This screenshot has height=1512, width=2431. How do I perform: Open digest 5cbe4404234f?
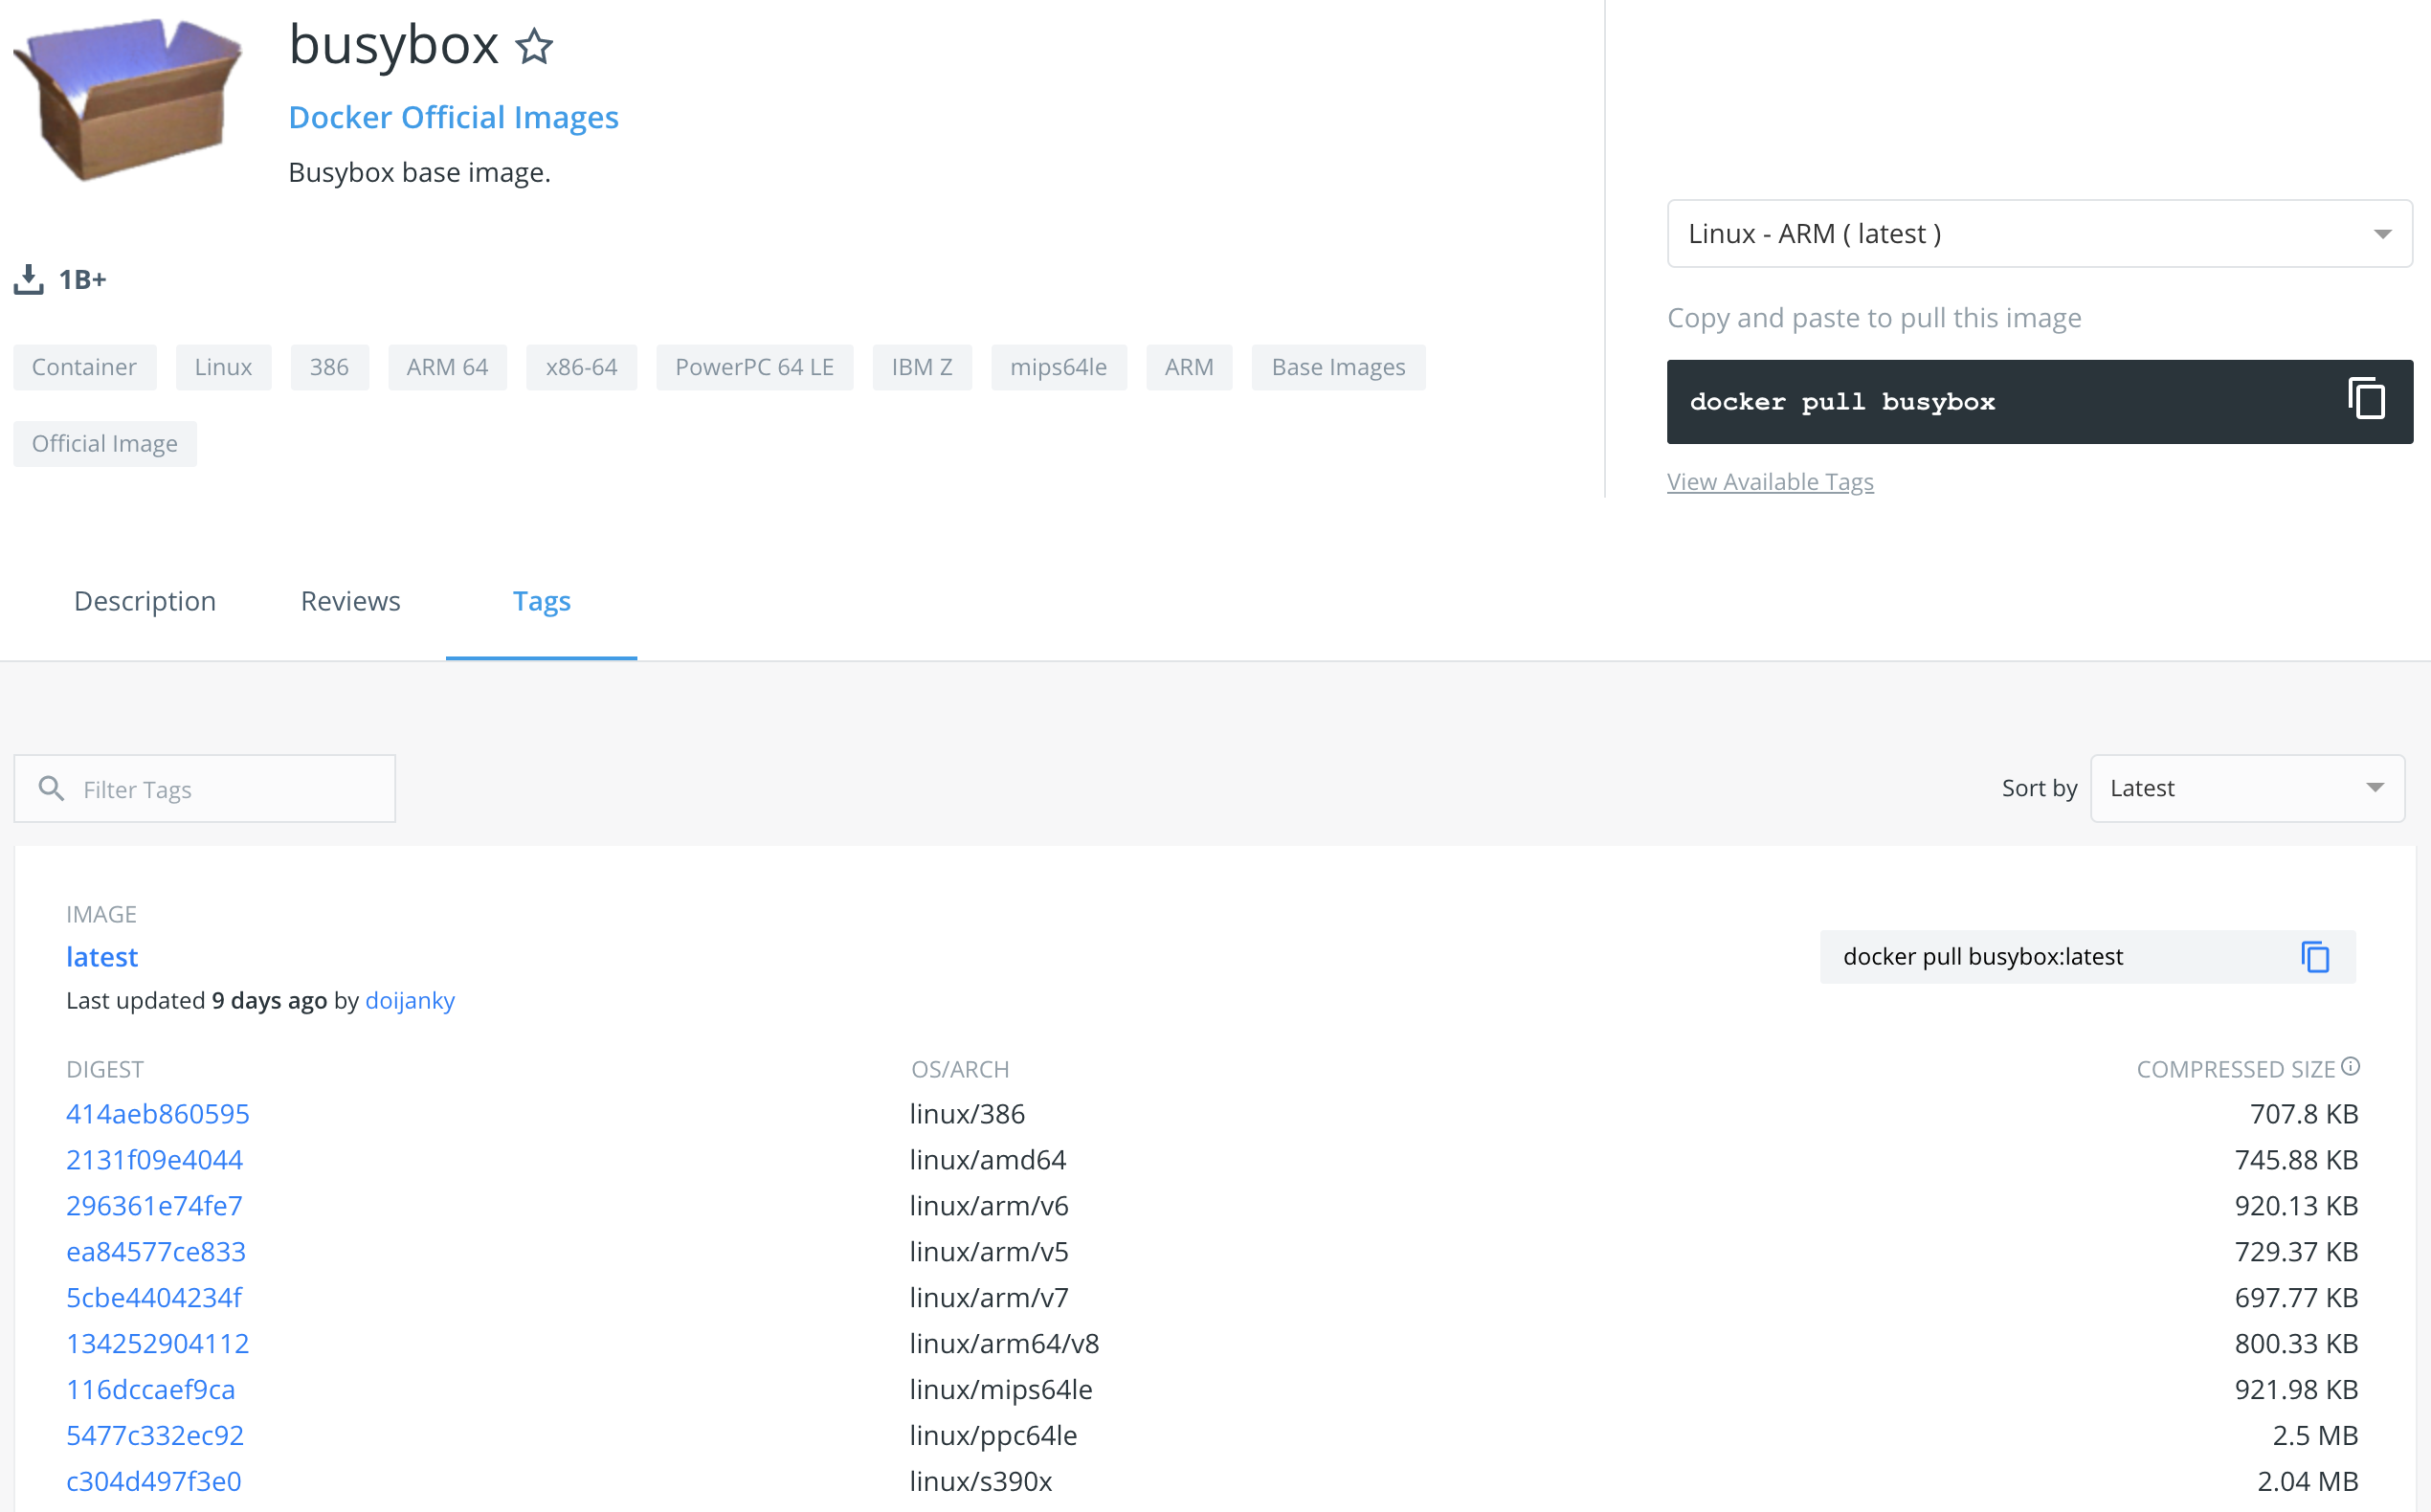153,1298
